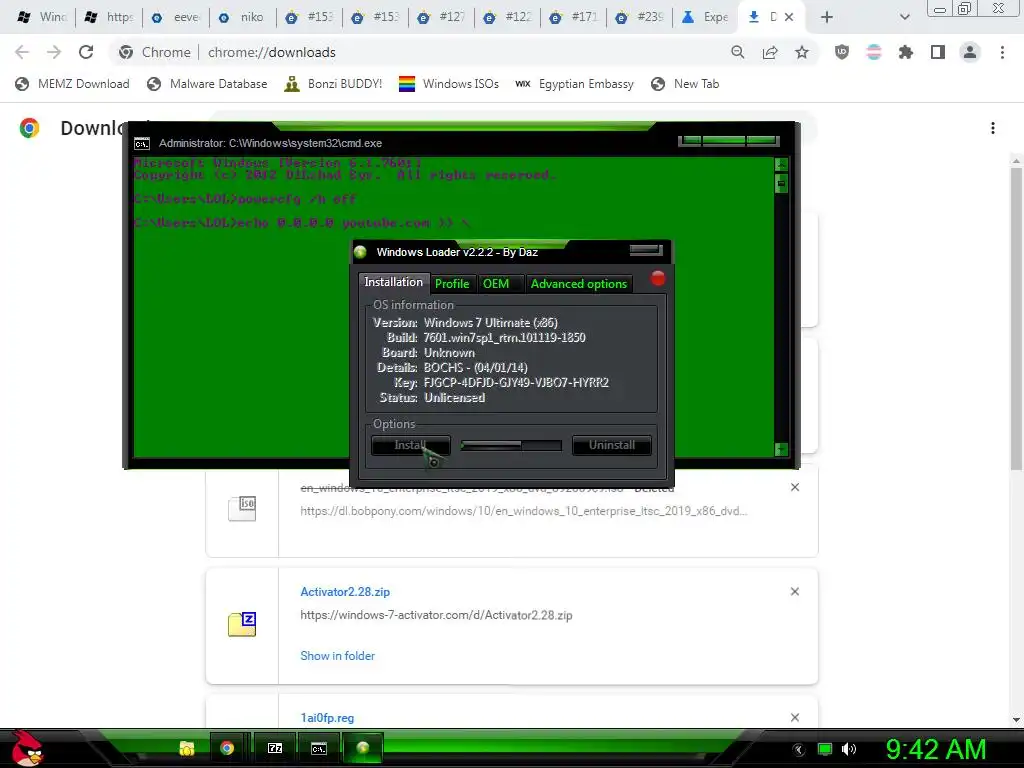Open the Extensions puzzle piece menu
The width and height of the screenshot is (1024, 768).
906,52
